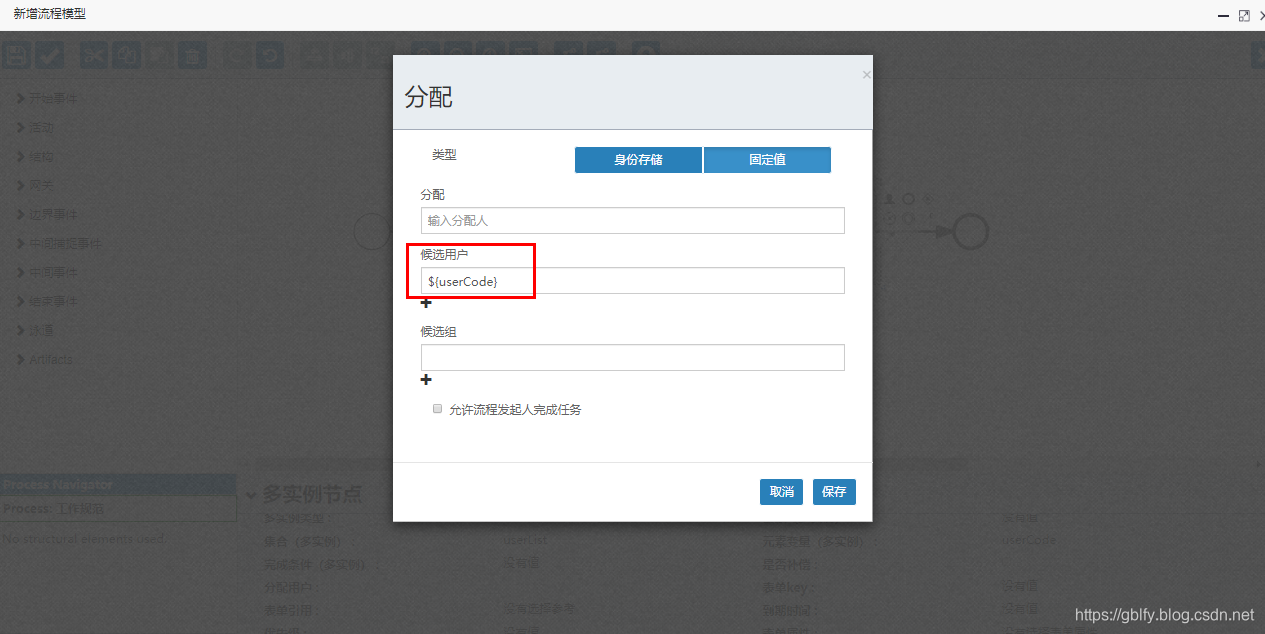Click the ${userCode} candidate user field
The width and height of the screenshot is (1265, 634).
470,281
